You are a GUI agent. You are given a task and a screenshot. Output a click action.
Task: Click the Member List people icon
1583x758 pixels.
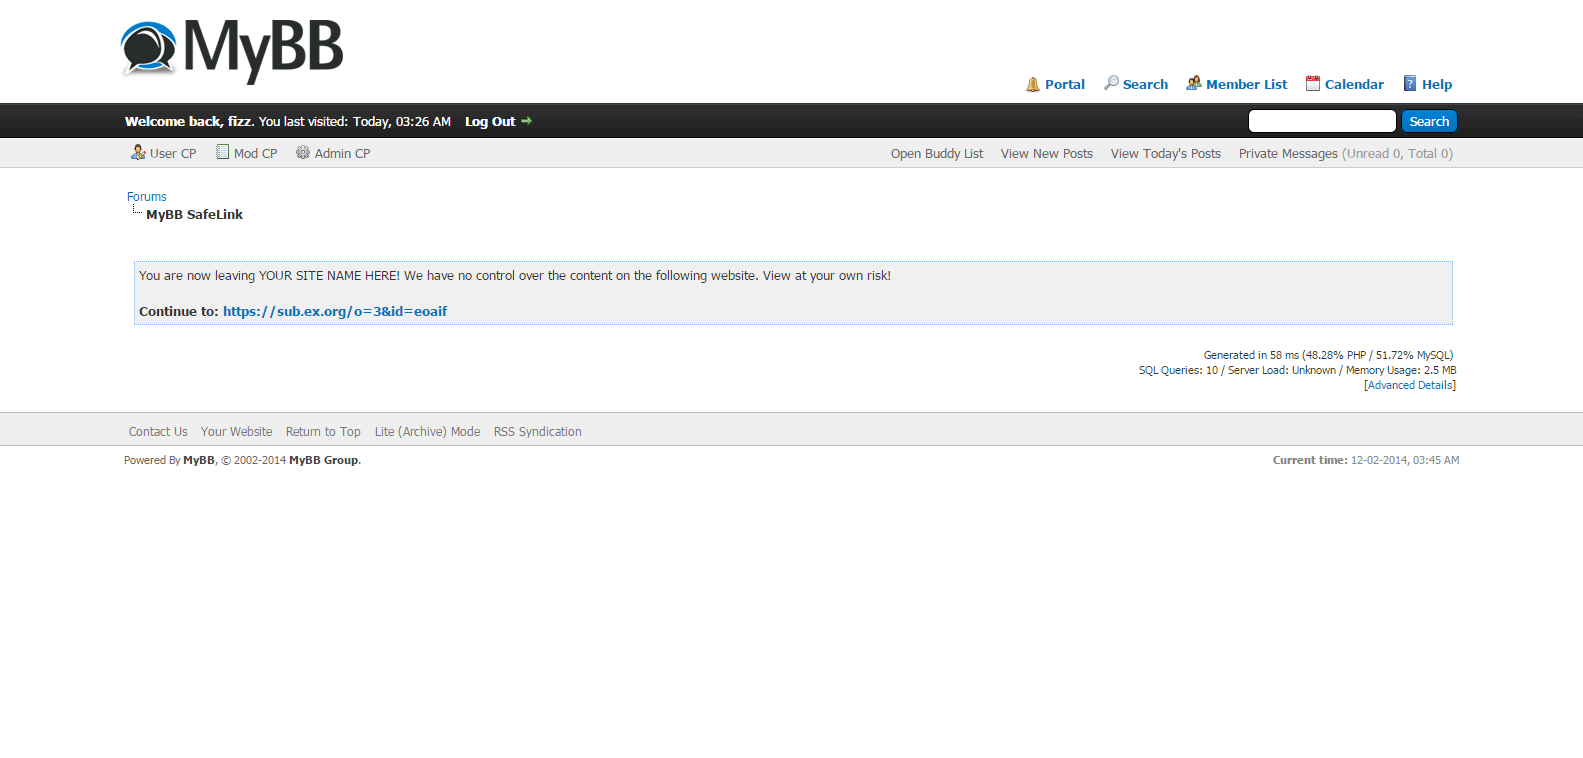pyautogui.click(x=1194, y=83)
